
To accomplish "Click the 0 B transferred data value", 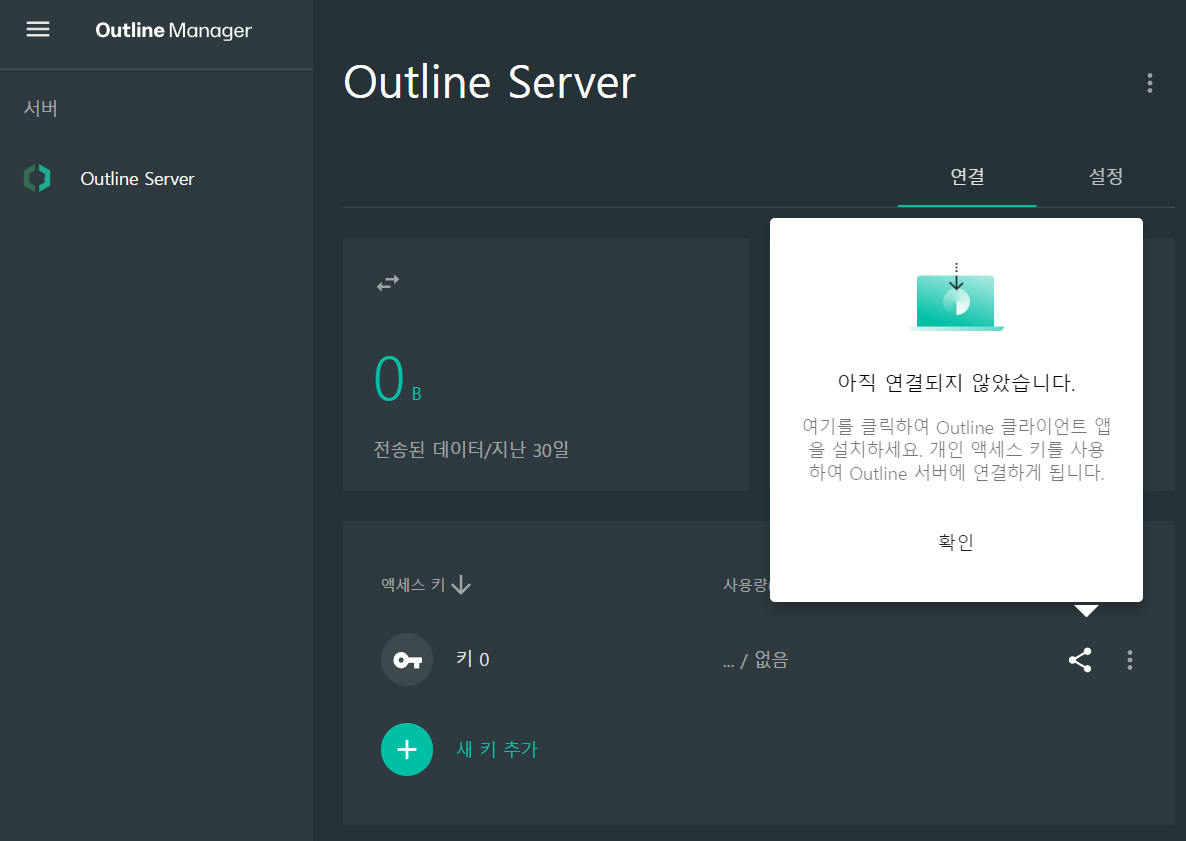I will [x=398, y=378].
